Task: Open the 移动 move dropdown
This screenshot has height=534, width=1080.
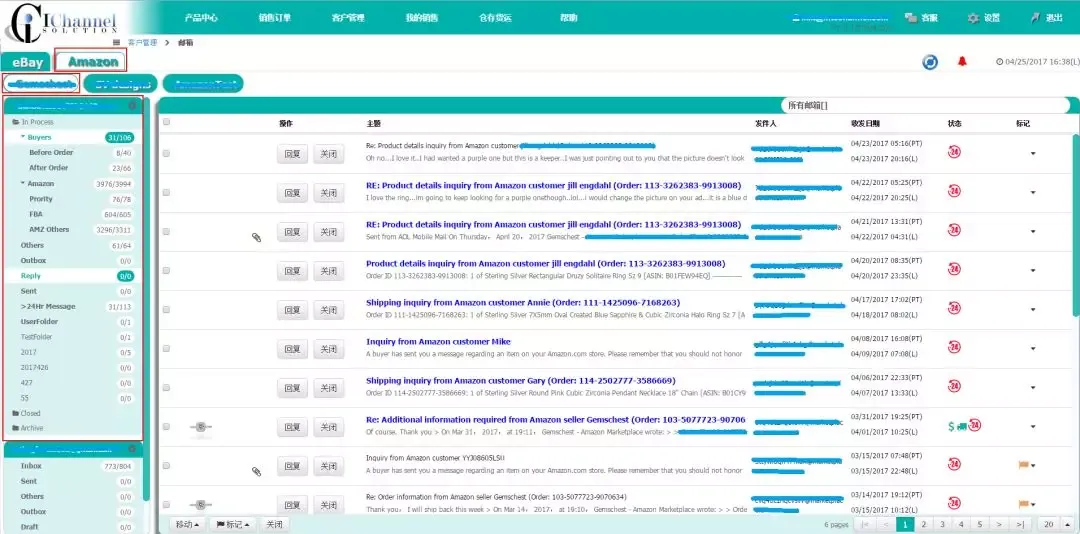Action: [x=187, y=524]
